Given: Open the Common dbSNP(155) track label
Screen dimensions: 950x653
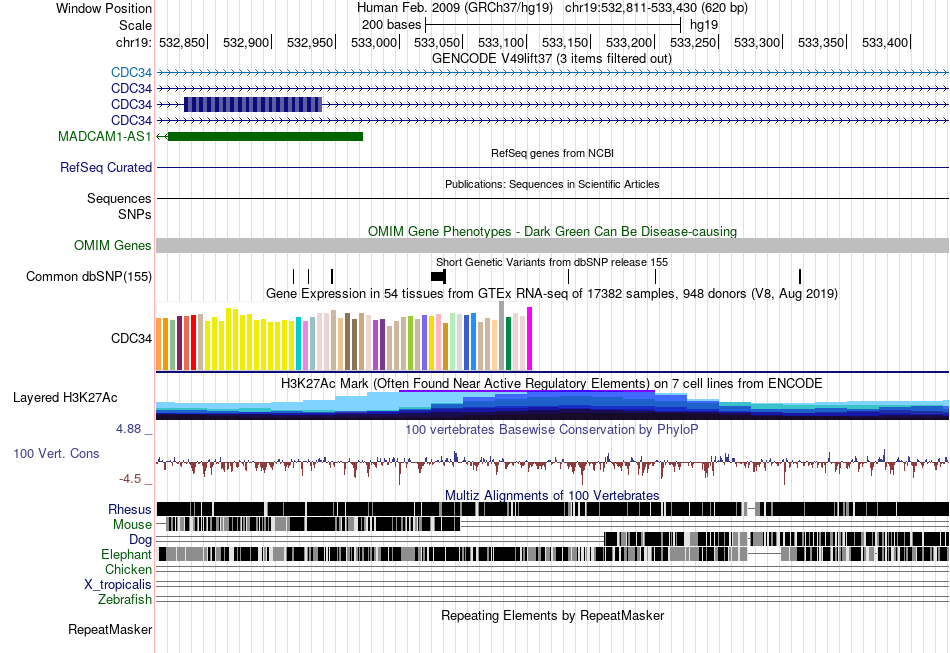Looking at the screenshot, I should (89, 276).
